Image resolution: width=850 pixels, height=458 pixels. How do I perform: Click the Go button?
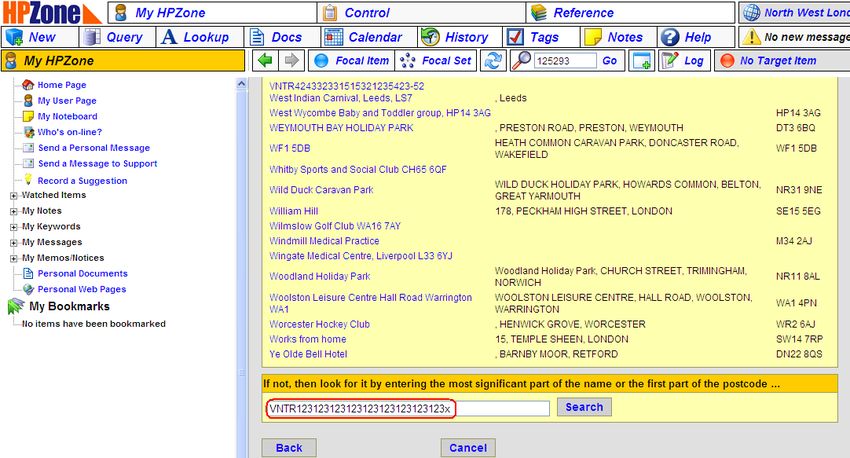point(610,61)
